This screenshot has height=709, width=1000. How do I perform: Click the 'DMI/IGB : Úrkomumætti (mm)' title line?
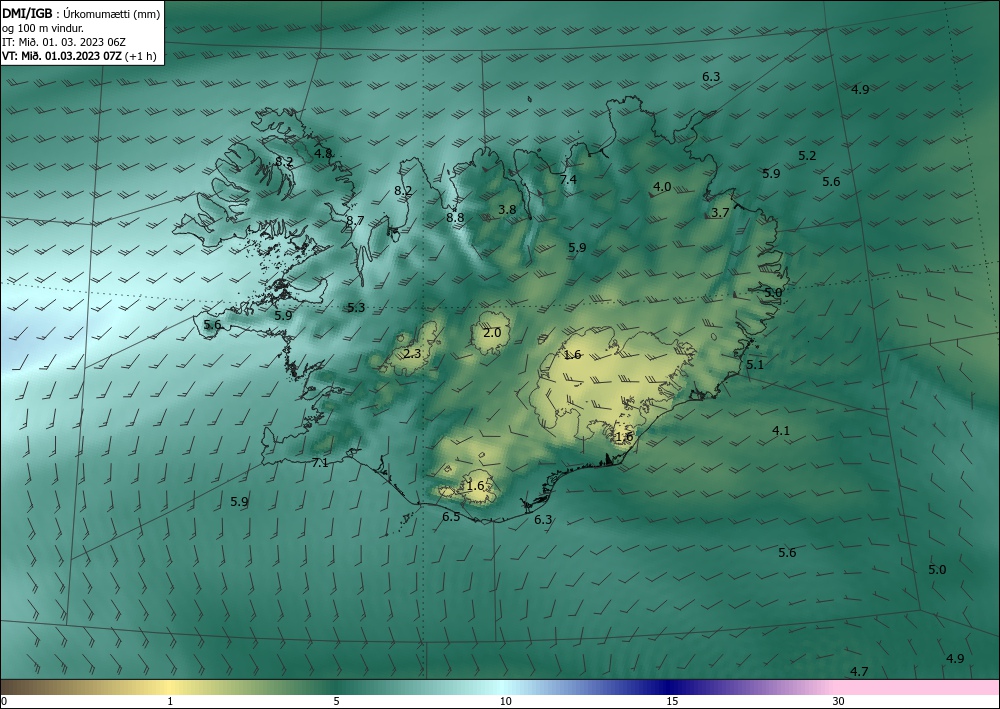point(81,13)
